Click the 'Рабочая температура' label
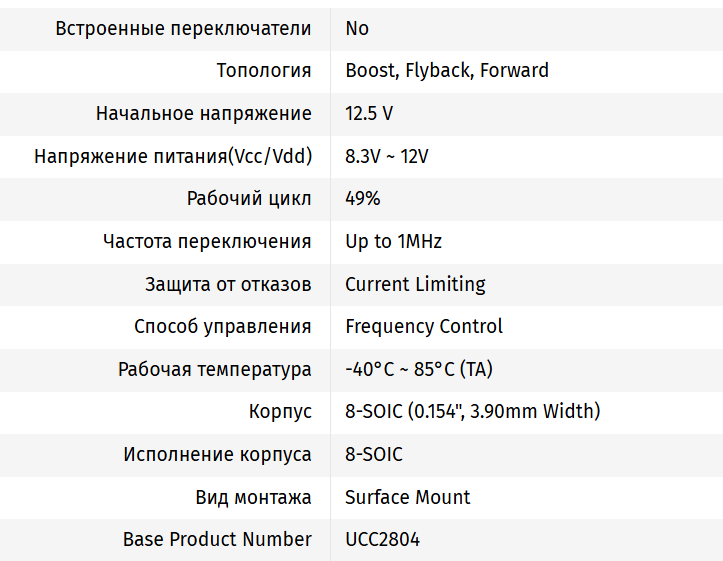Screen dimensions: 723x561 tap(215, 369)
